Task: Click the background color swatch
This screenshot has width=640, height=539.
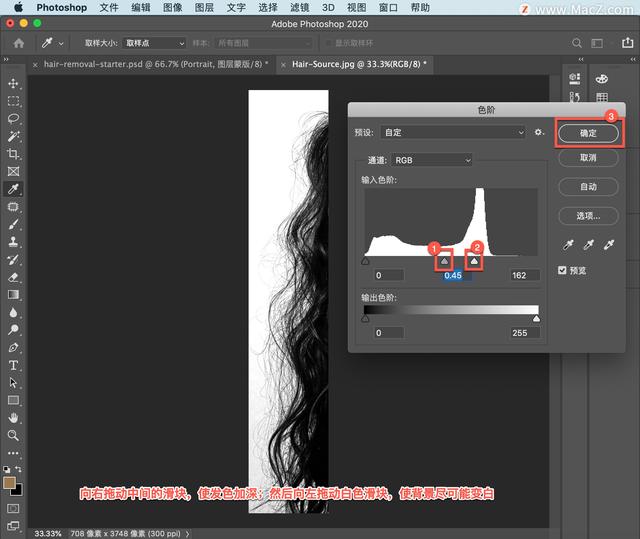Action: [18, 491]
